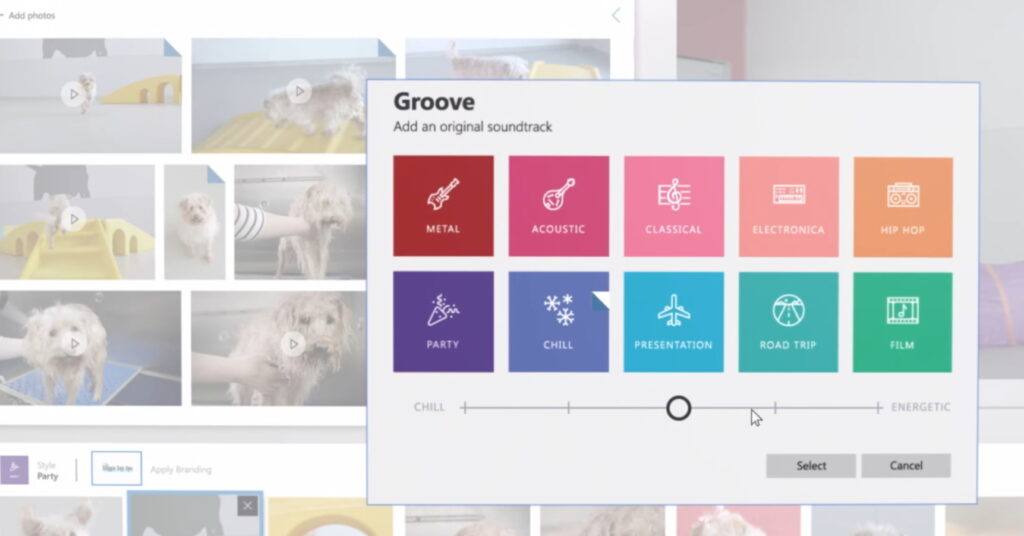Viewport: 1024px width, 536px height.
Task: Click the CHILL label beside the slider
Action: click(x=429, y=407)
